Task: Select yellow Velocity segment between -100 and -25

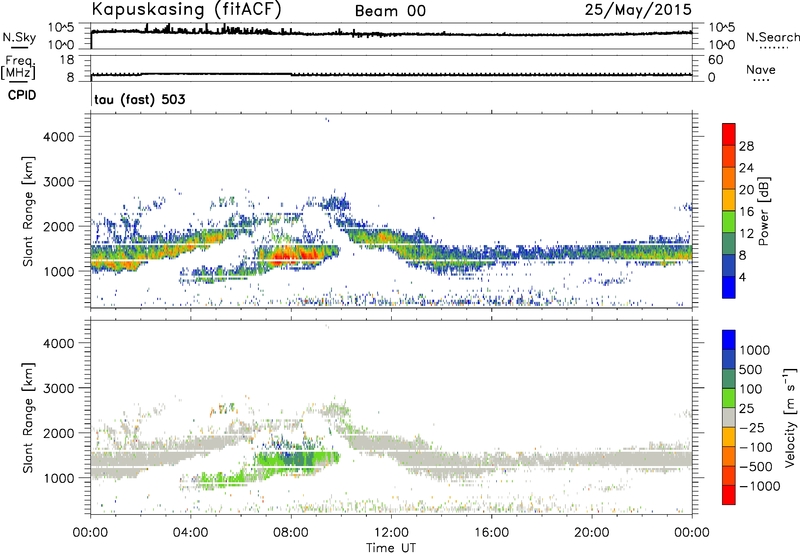Action: point(729,437)
